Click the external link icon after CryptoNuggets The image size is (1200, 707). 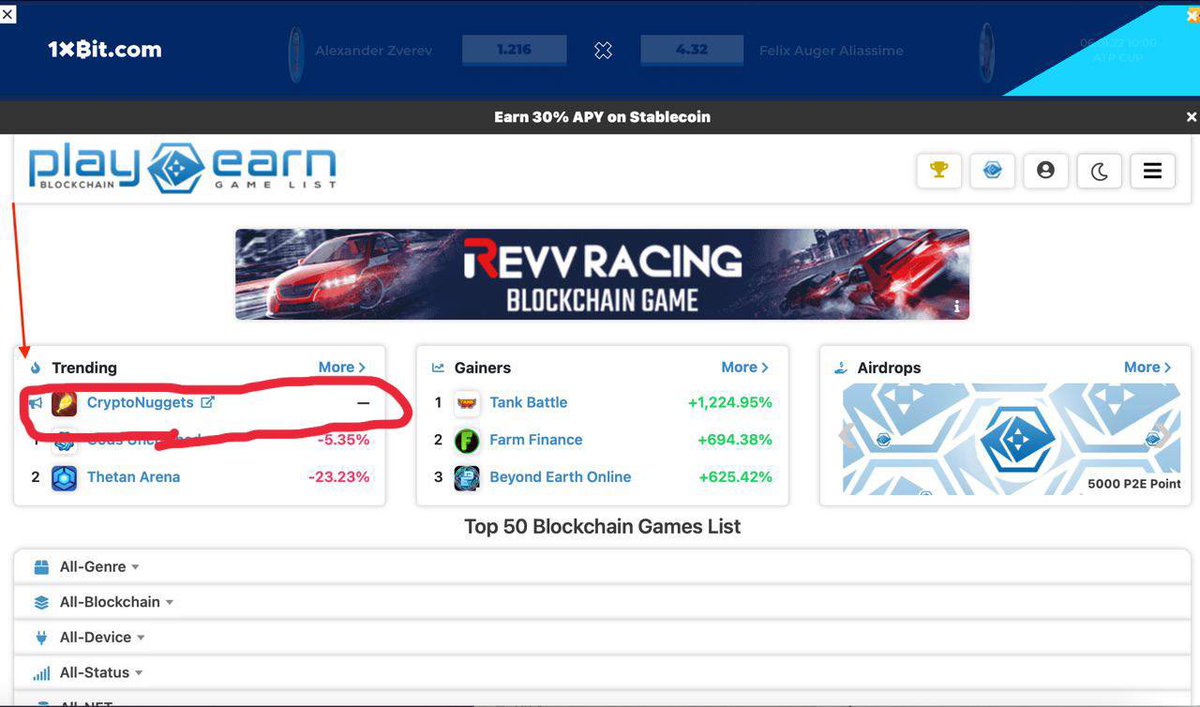(208, 402)
